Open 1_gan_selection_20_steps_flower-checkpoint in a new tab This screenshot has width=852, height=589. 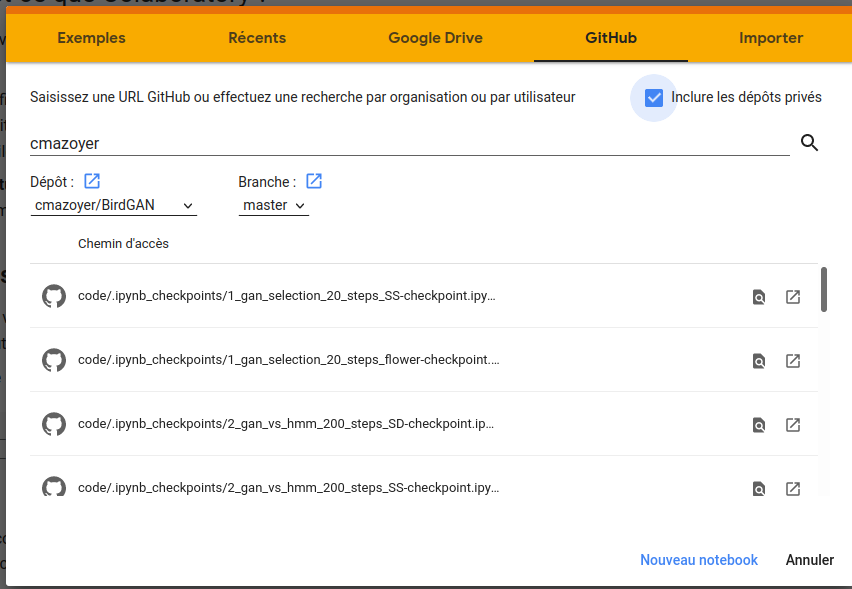click(793, 361)
